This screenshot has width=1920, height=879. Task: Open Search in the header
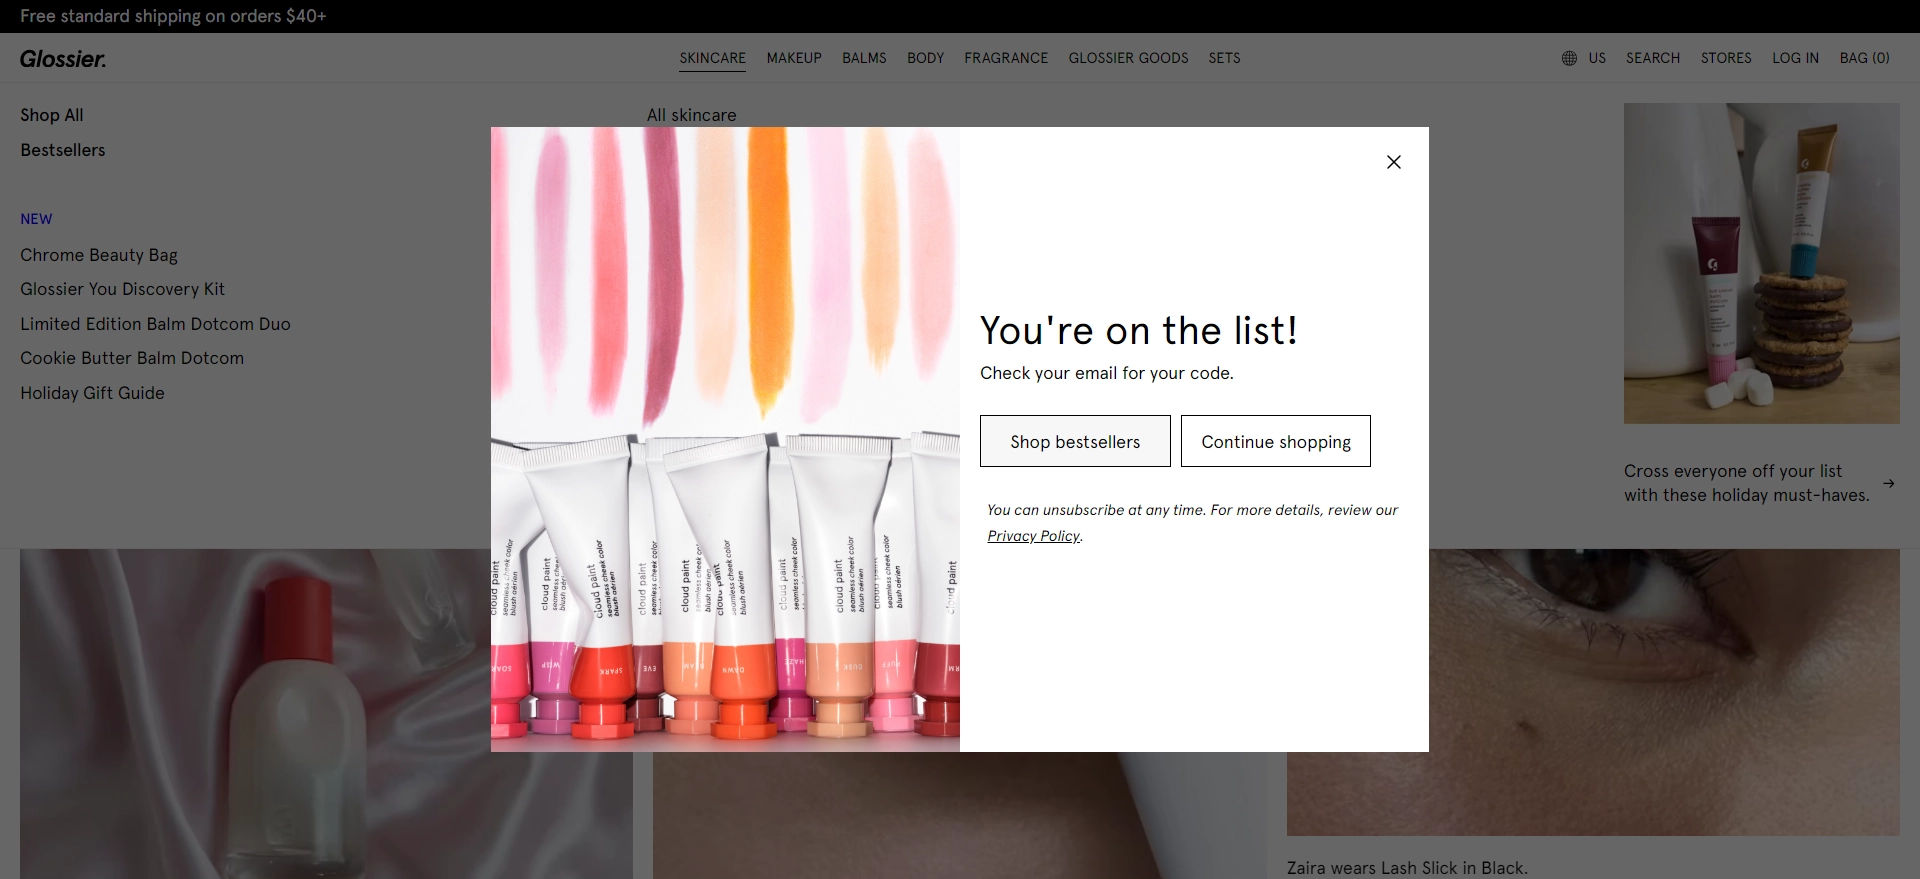coord(1653,58)
